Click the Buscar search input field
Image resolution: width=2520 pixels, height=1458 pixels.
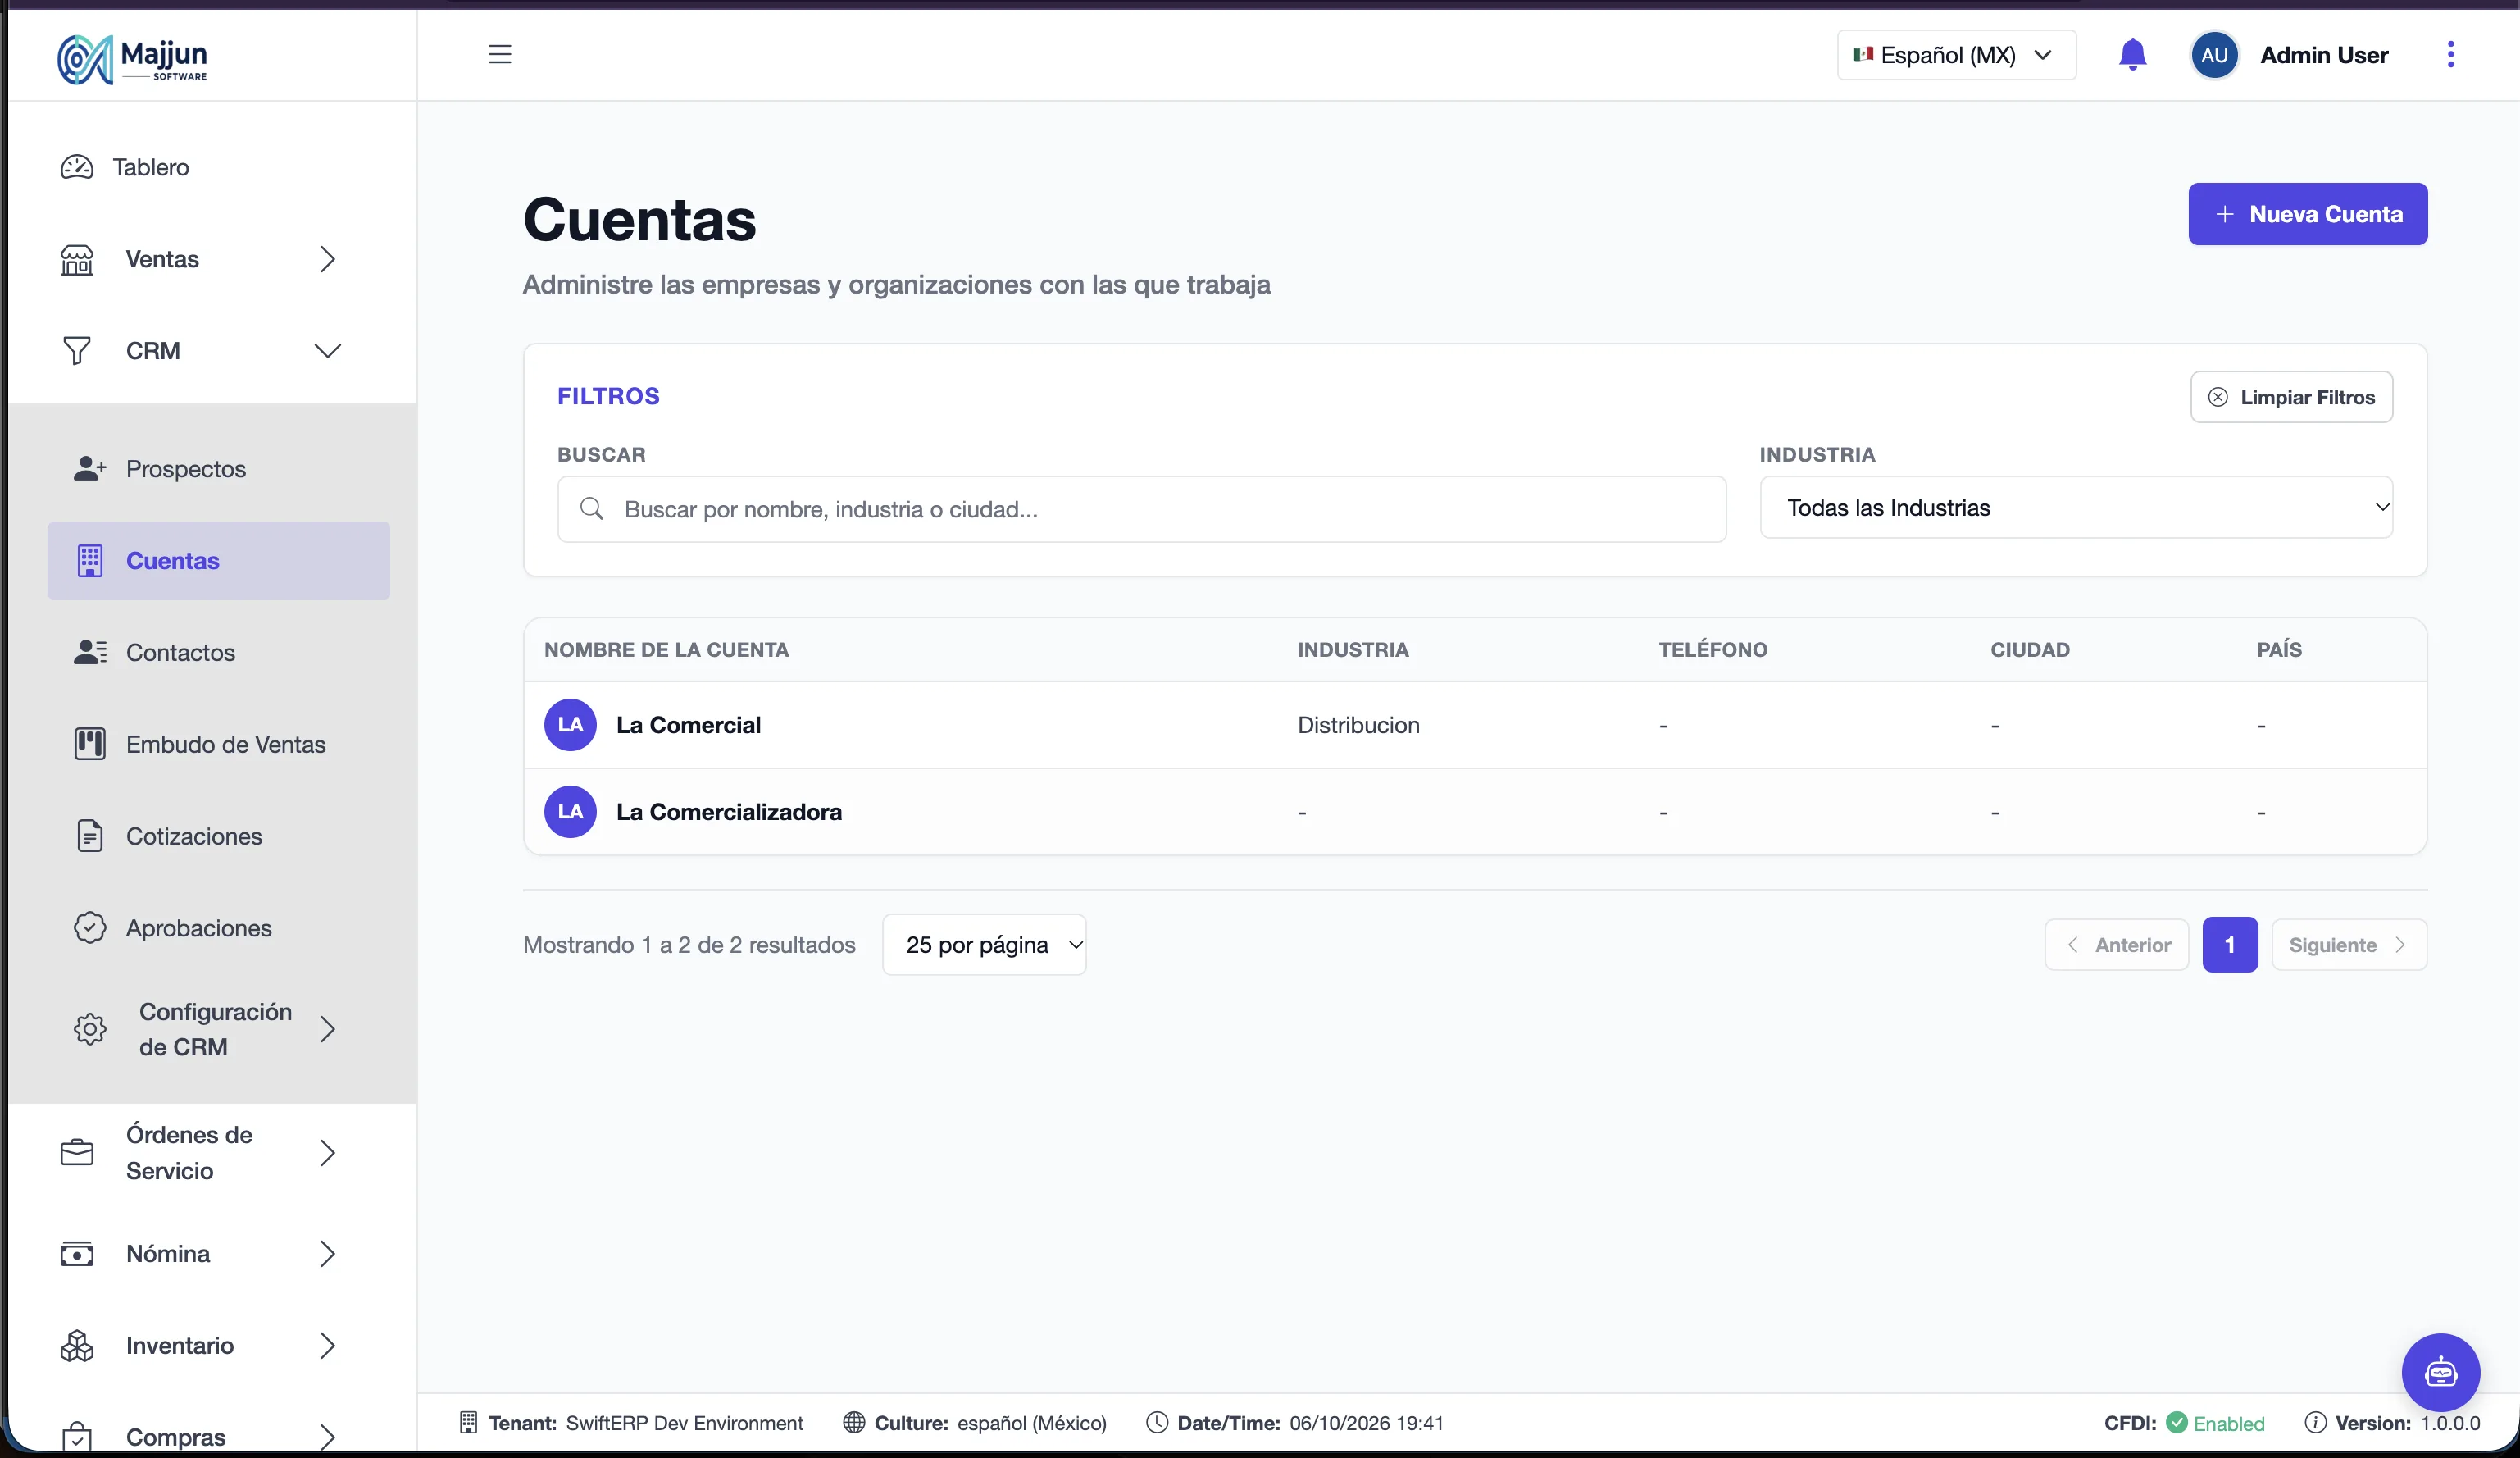pyautogui.click(x=1141, y=509)
